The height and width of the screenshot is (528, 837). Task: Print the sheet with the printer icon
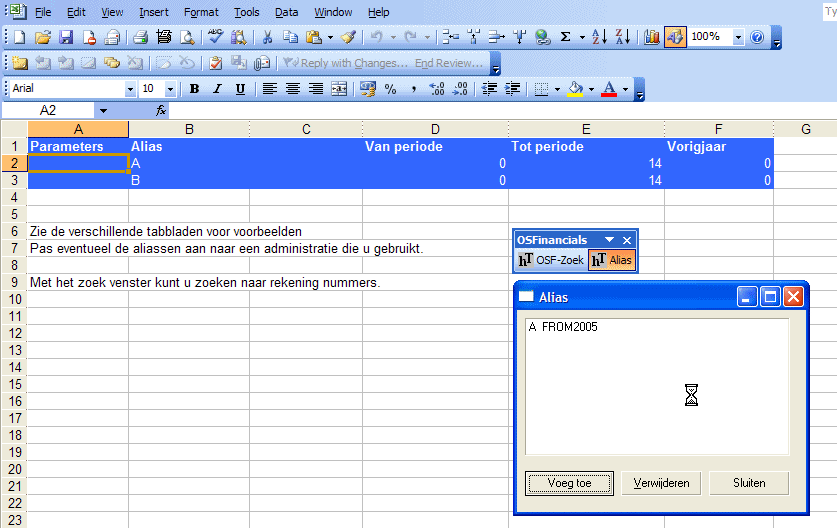pyautogui.click(x=140, y=37)
